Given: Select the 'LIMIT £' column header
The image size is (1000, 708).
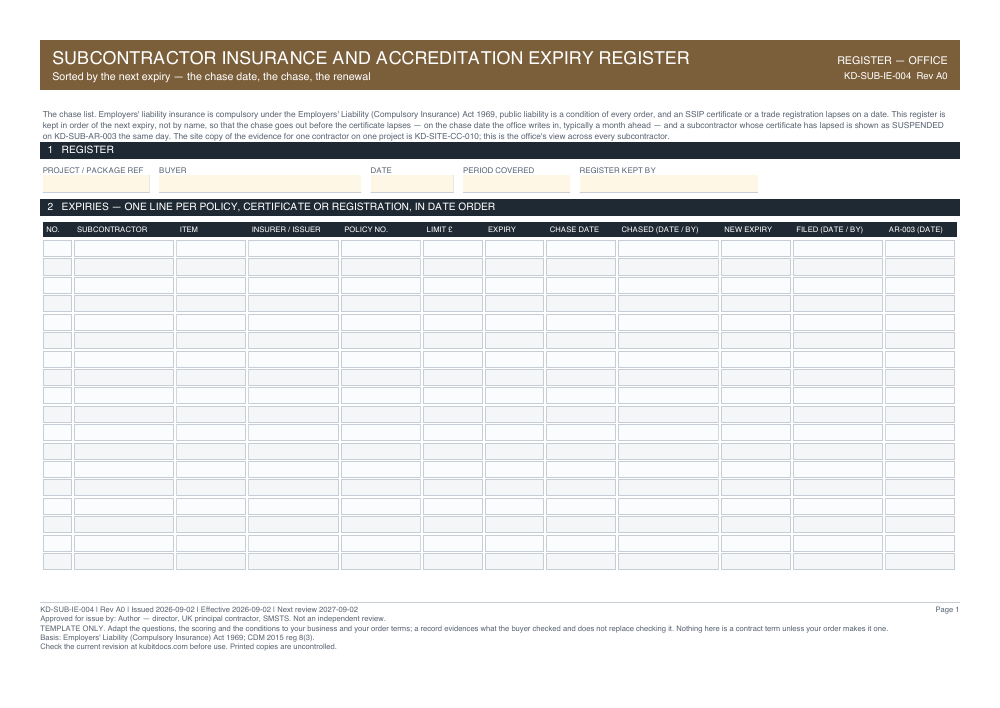Looking at the screenshot, I should (439, 230).
